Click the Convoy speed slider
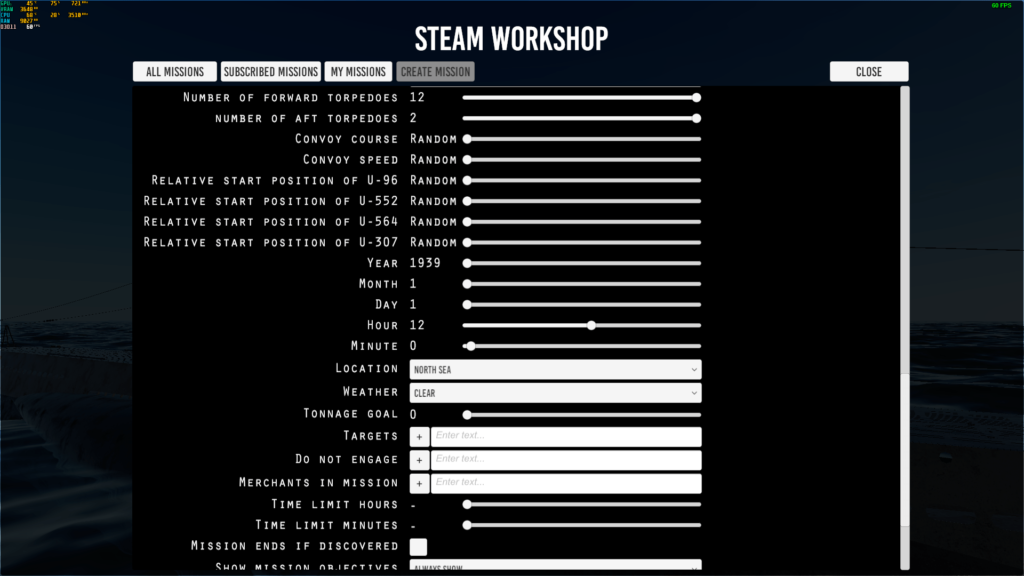The width and height of the screenshot is (1024, 576). (x=581, y=160)
